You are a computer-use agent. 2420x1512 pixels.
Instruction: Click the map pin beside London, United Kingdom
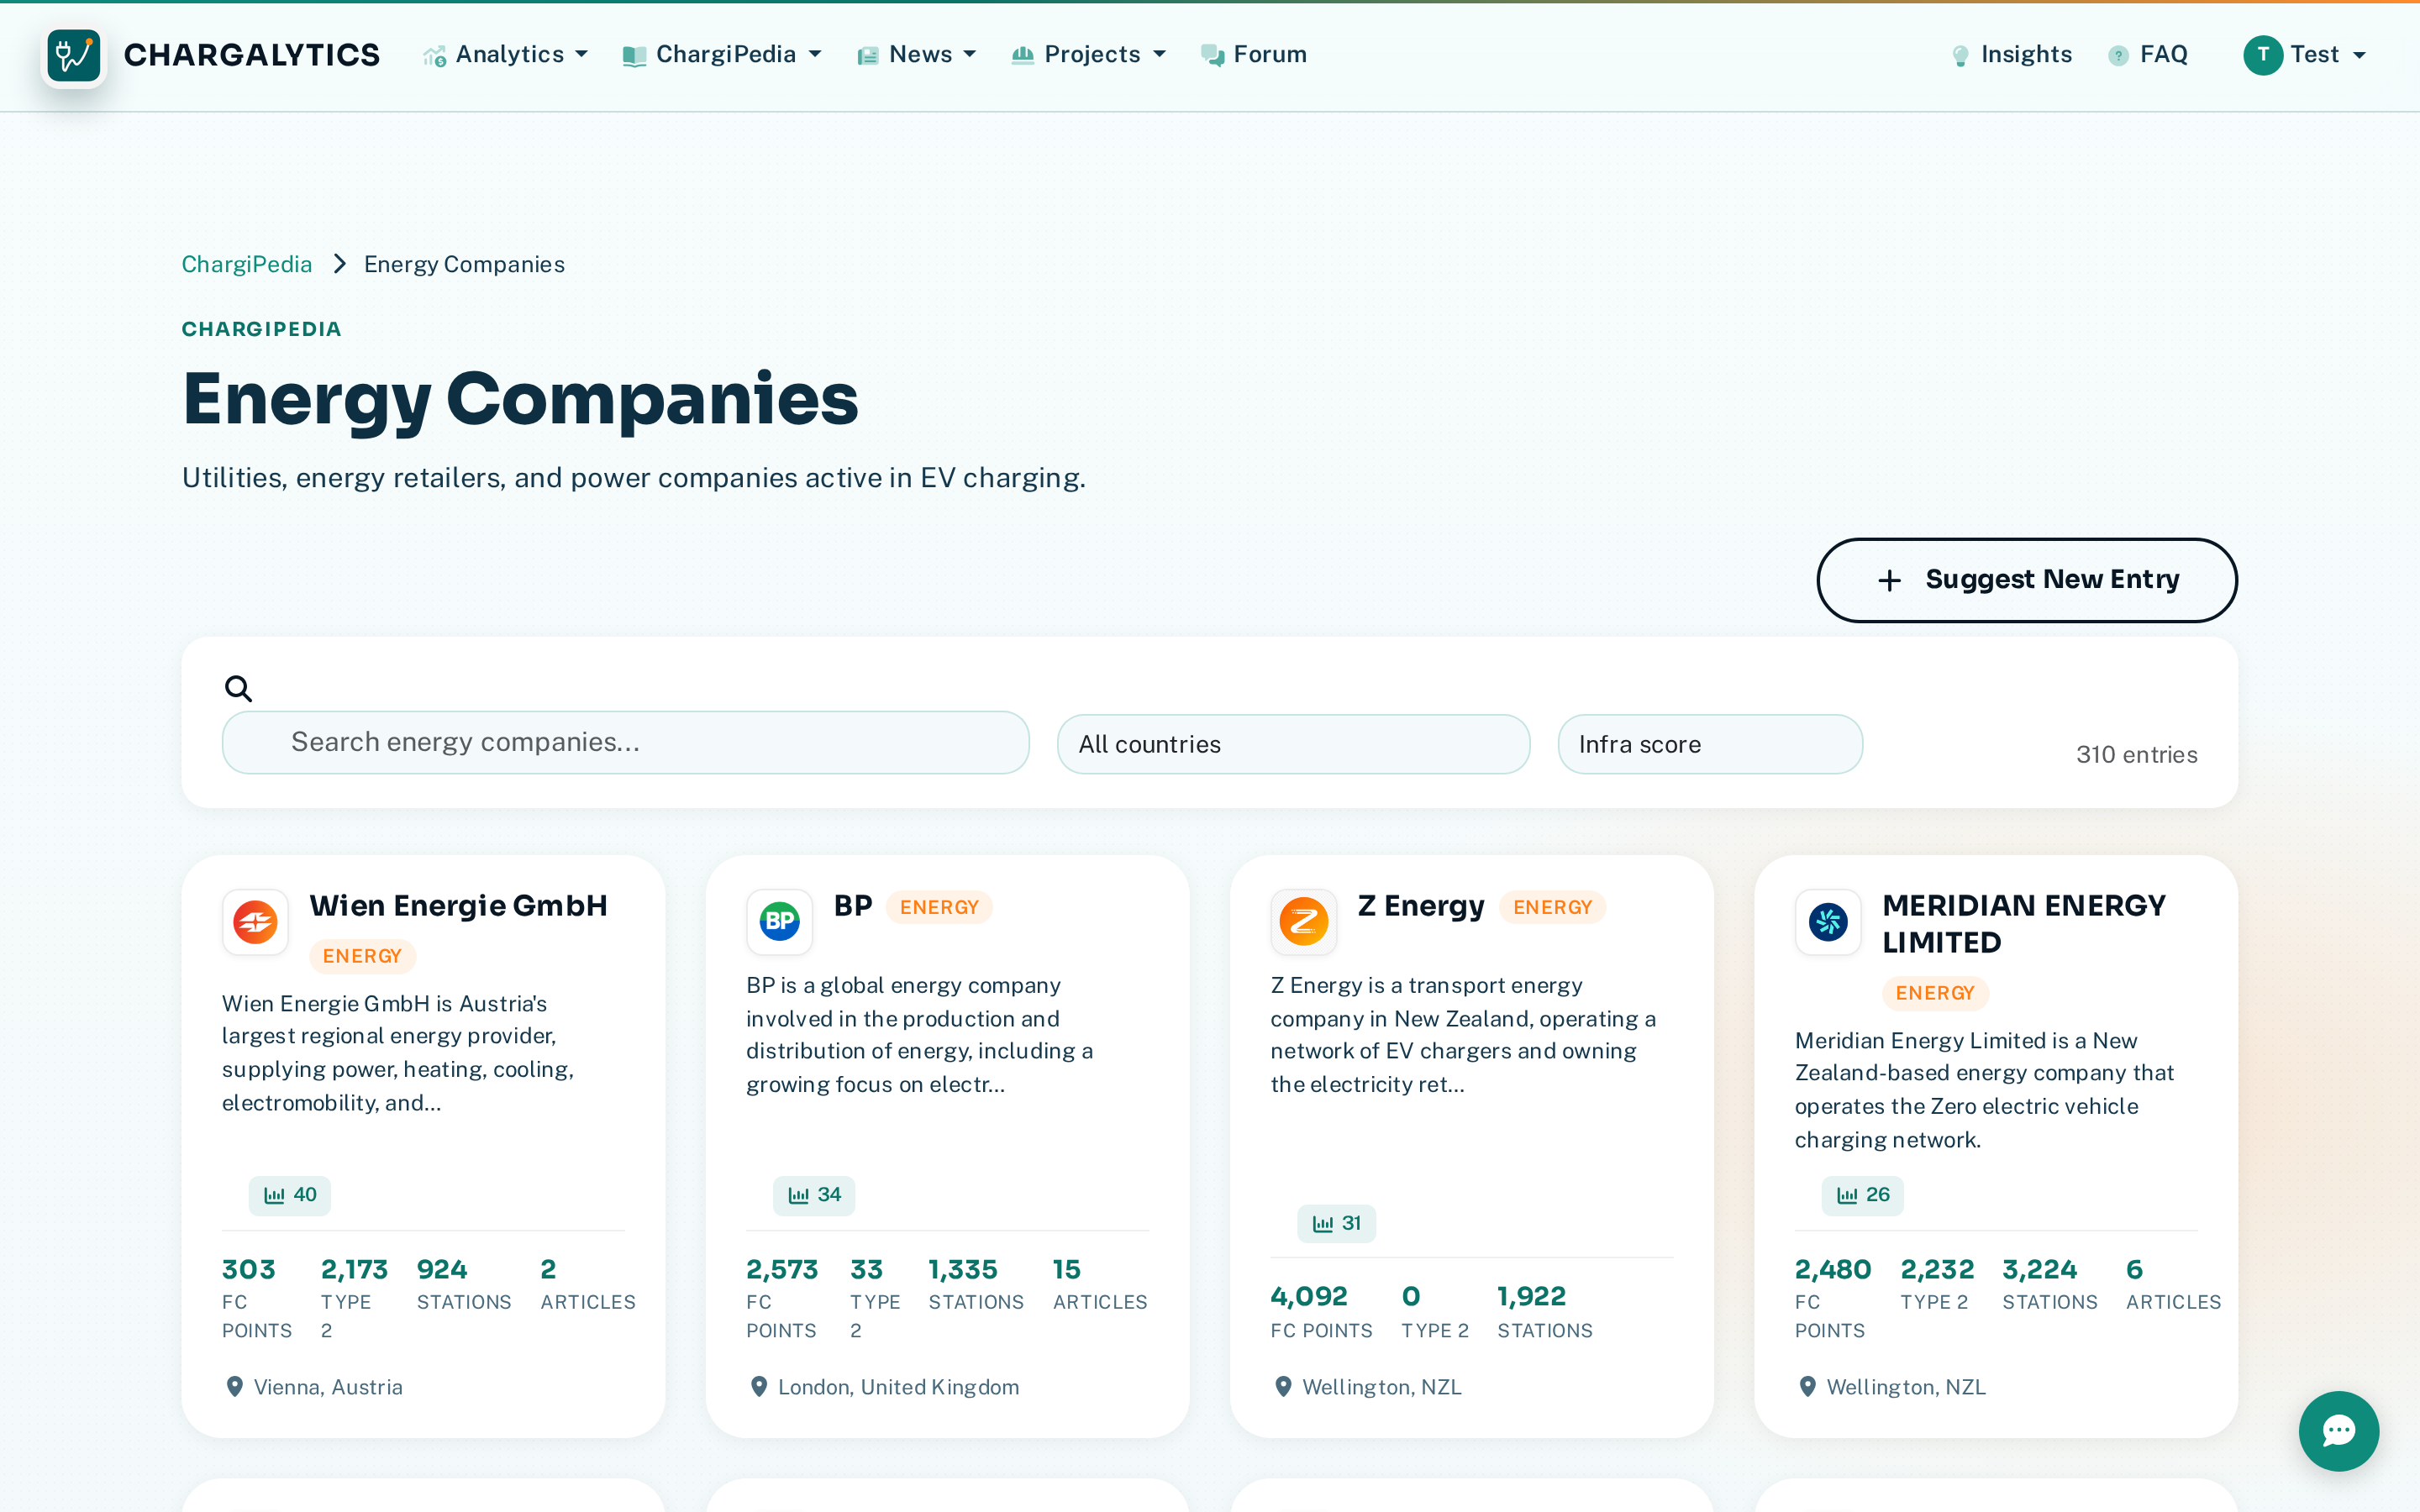(759, 1387)
